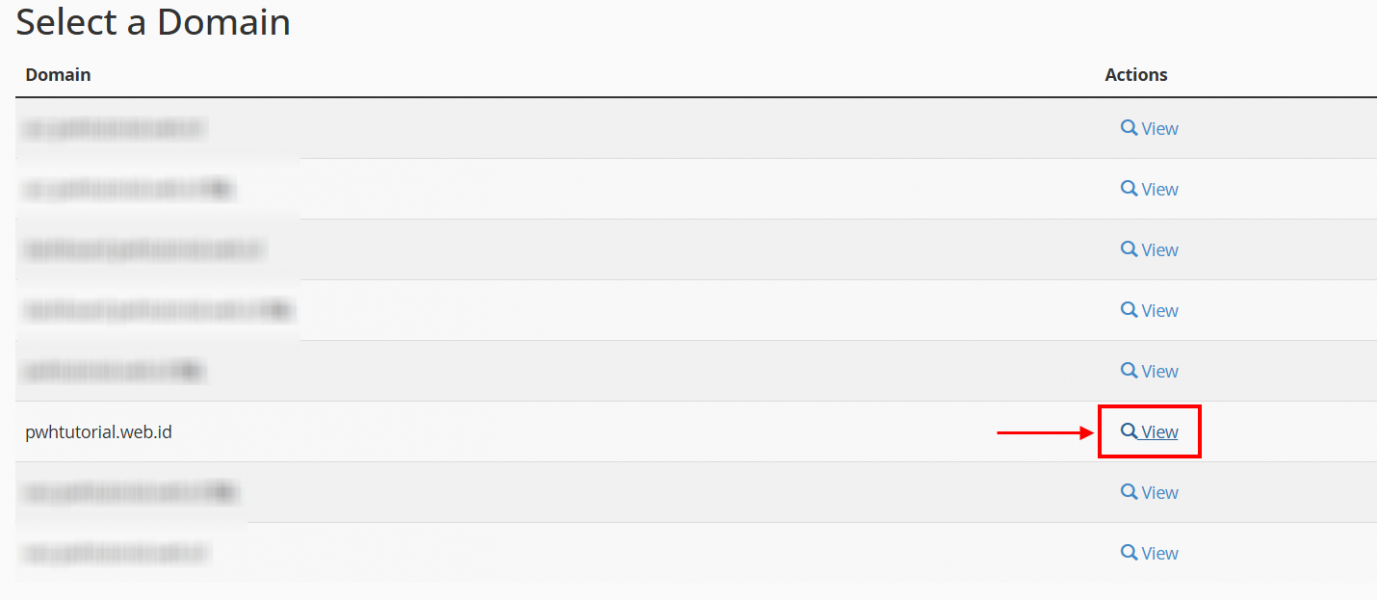Screen dimensions: 1377x600
Task: Click the Domain column header
Action: coord(58,75)
